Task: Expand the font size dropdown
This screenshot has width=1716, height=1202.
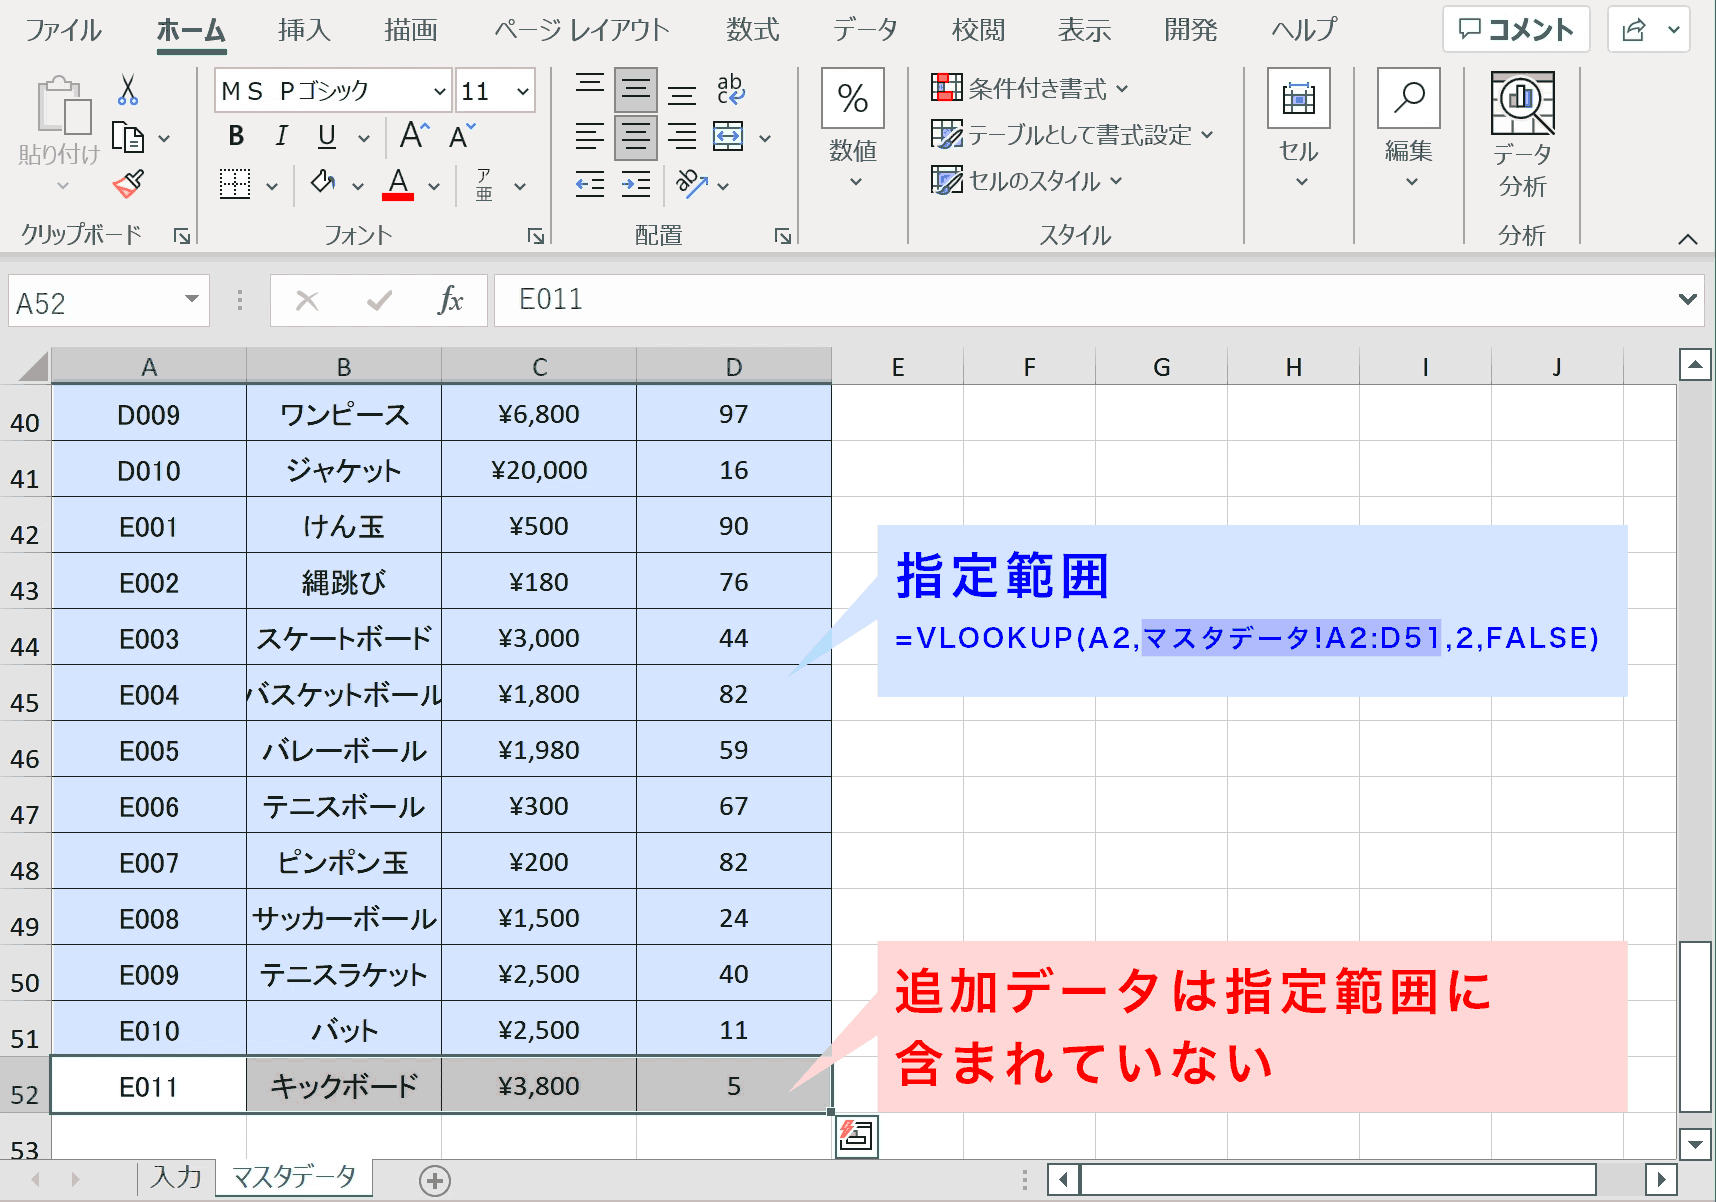Action: pyautogui.click(x=523, y=91)
